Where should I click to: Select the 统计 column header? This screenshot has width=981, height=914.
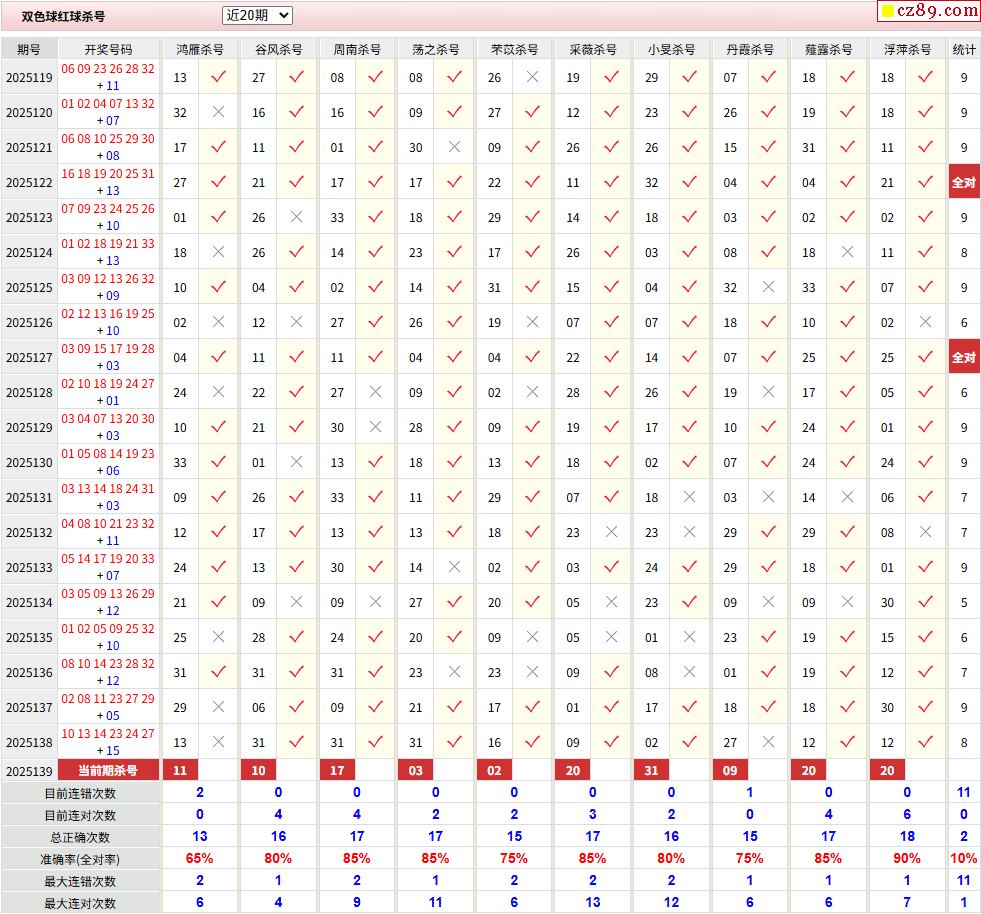(x=963, y=49)
